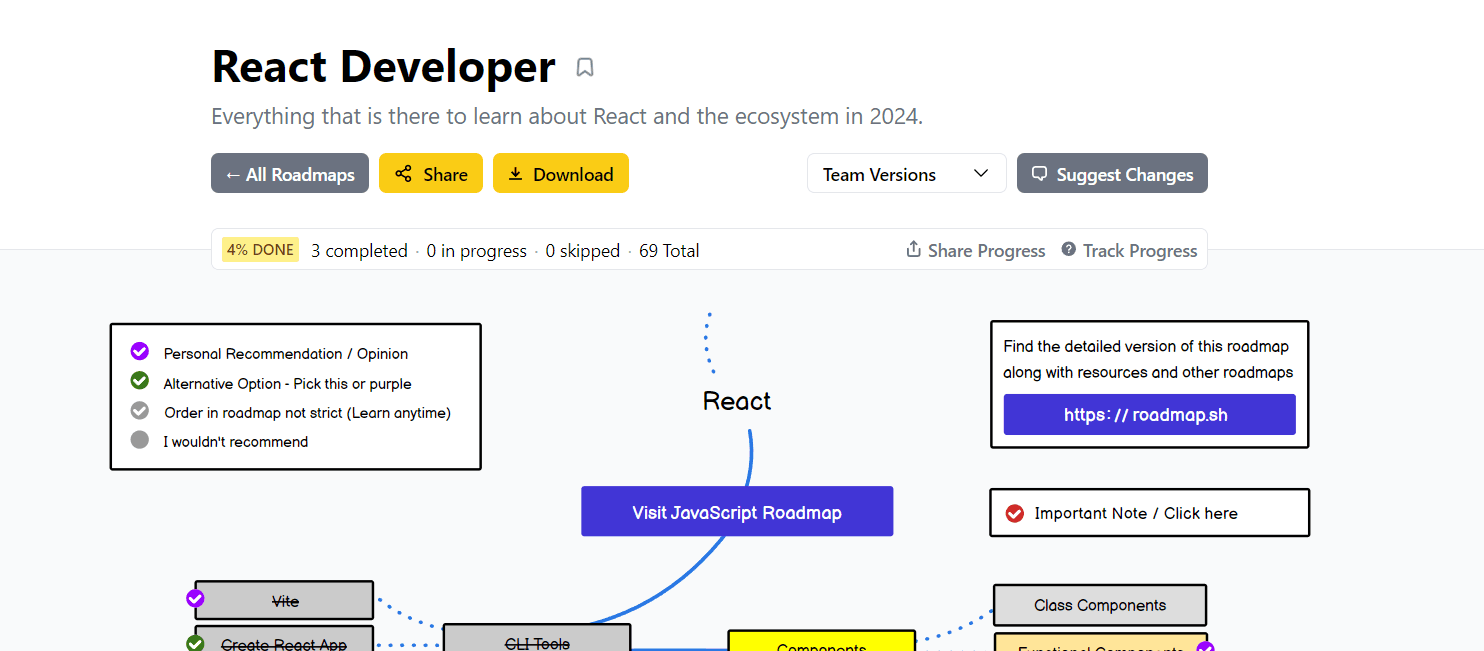Viewport: 1484px width, 651px height.
Task: Click the green Alternative Option checkmark in legend
Action: coord(139,381)
